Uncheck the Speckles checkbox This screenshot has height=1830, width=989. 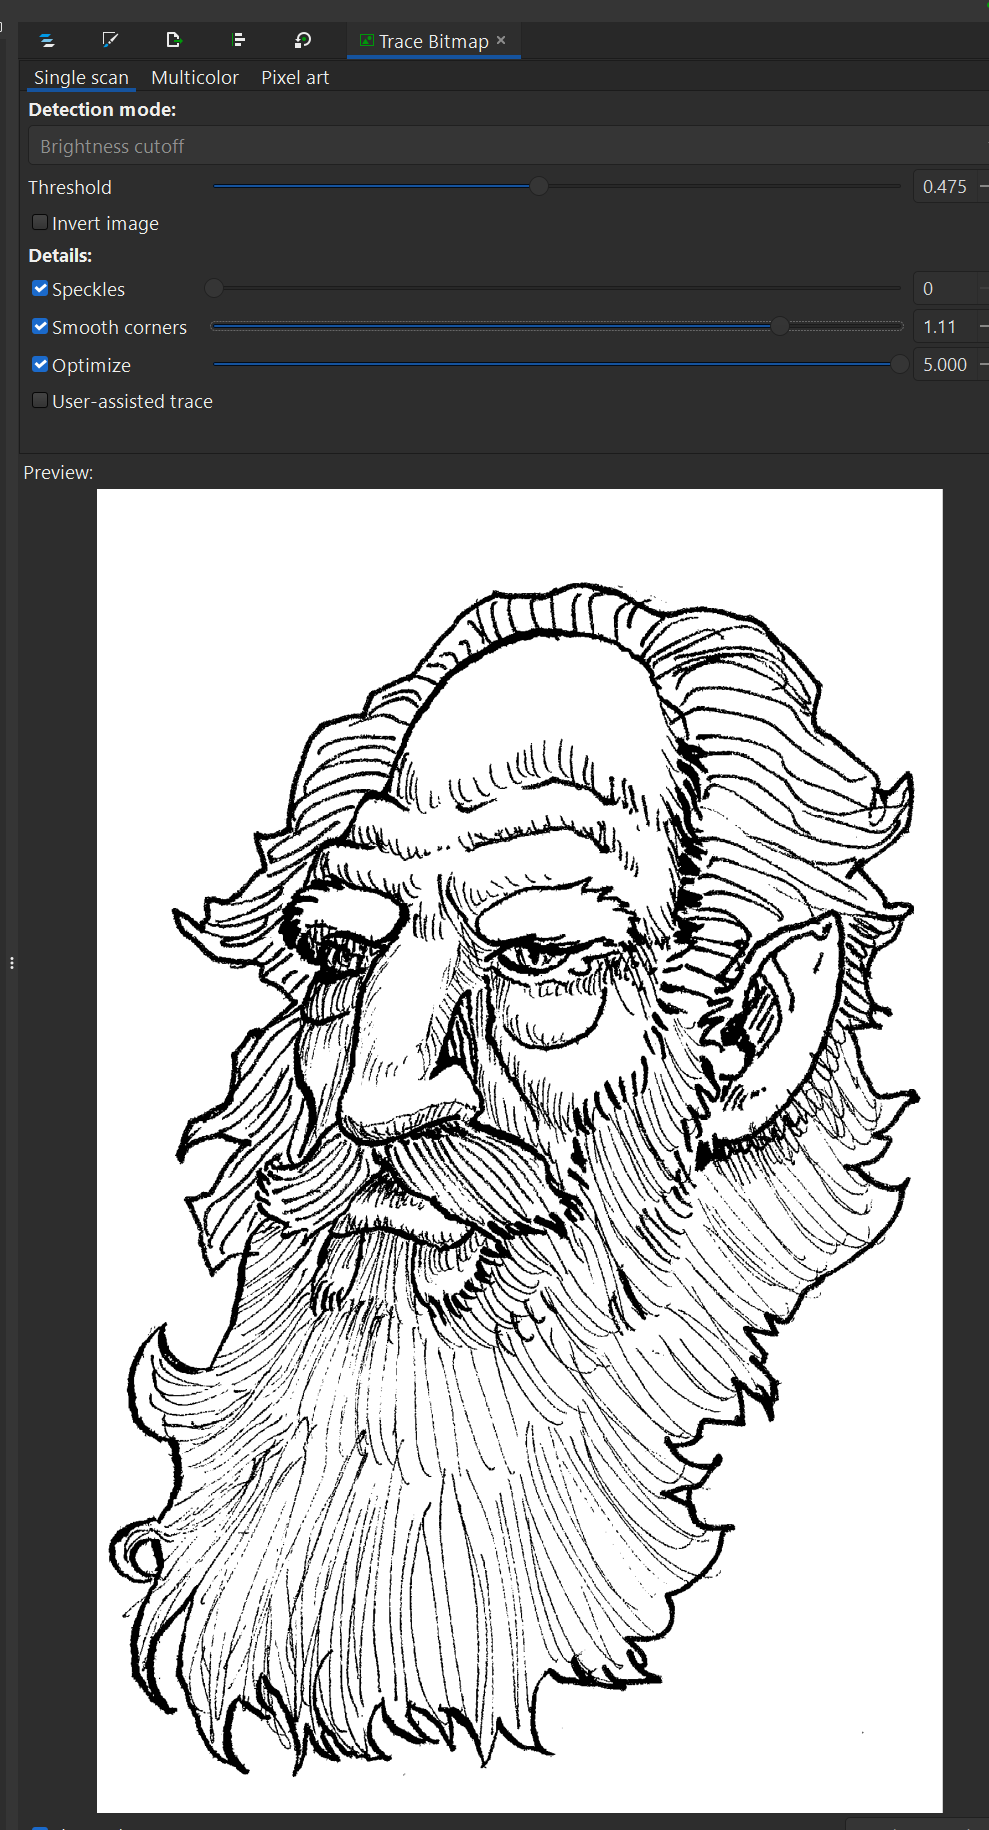point(40,288)
